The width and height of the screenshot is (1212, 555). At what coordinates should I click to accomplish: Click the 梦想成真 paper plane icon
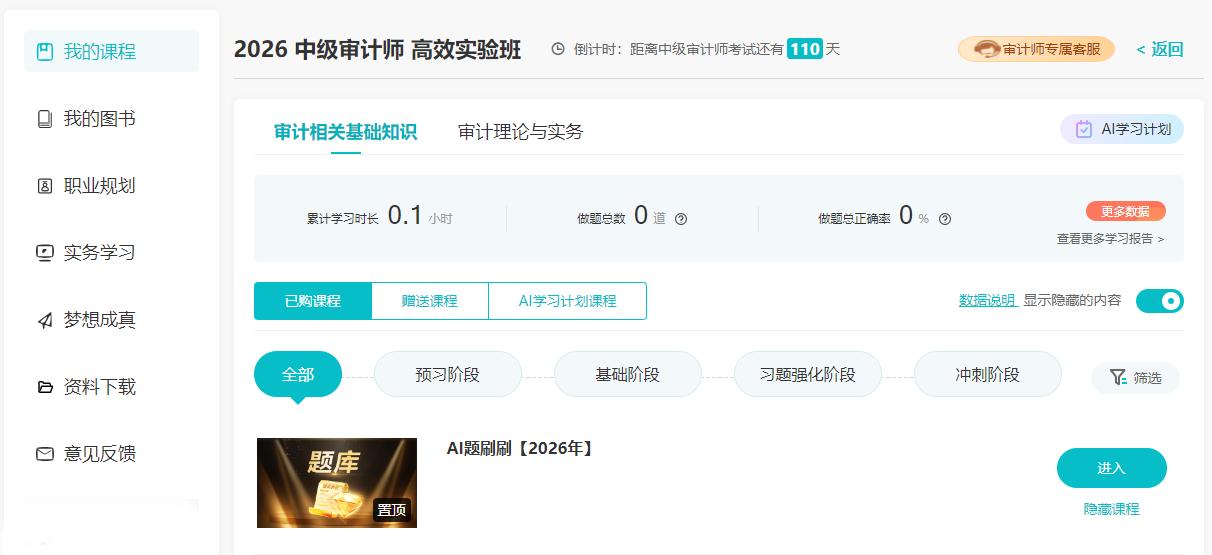pyautogui.click(x=44, y=320)
